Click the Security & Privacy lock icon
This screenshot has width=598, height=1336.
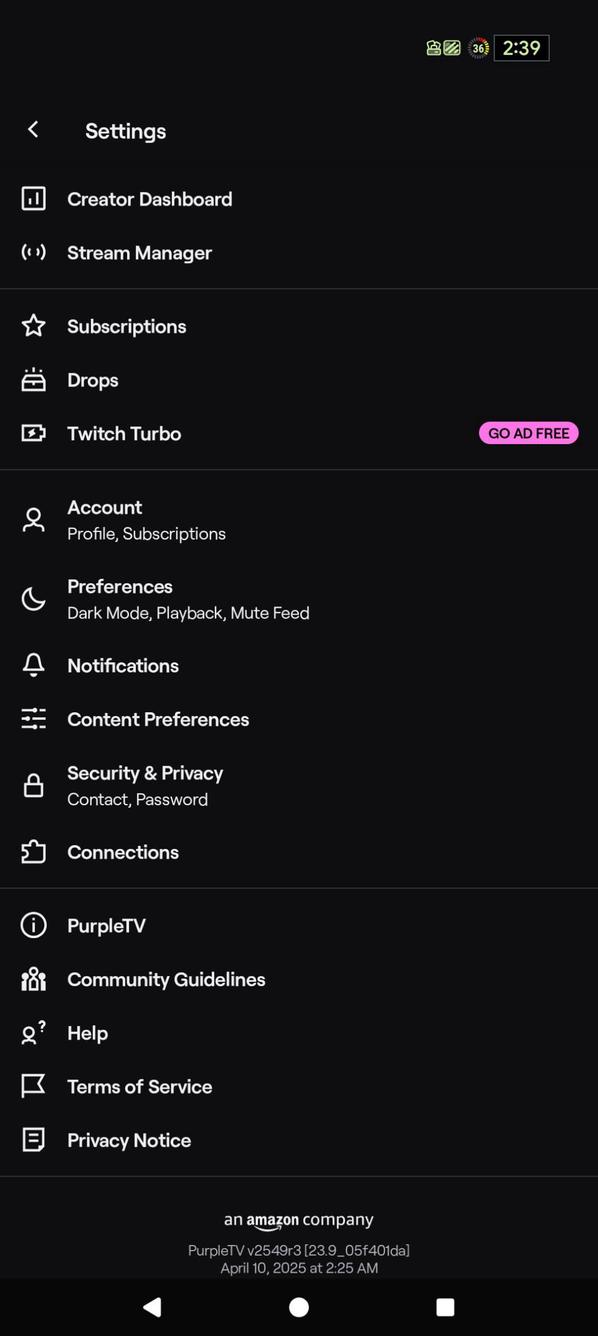33,785
